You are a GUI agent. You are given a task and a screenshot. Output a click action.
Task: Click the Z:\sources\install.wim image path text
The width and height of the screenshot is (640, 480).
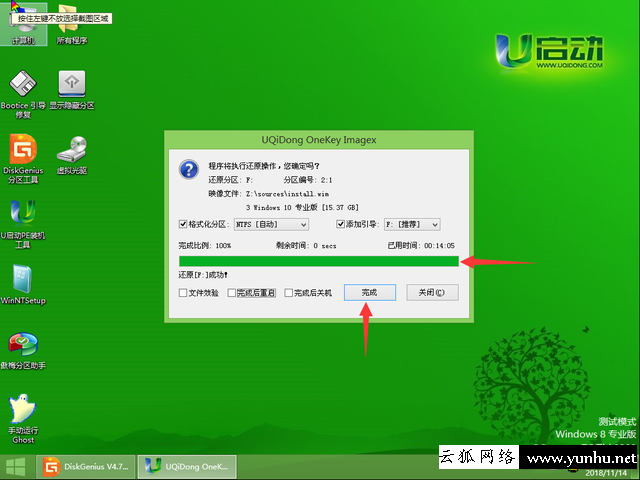click(x=287, y=194)
